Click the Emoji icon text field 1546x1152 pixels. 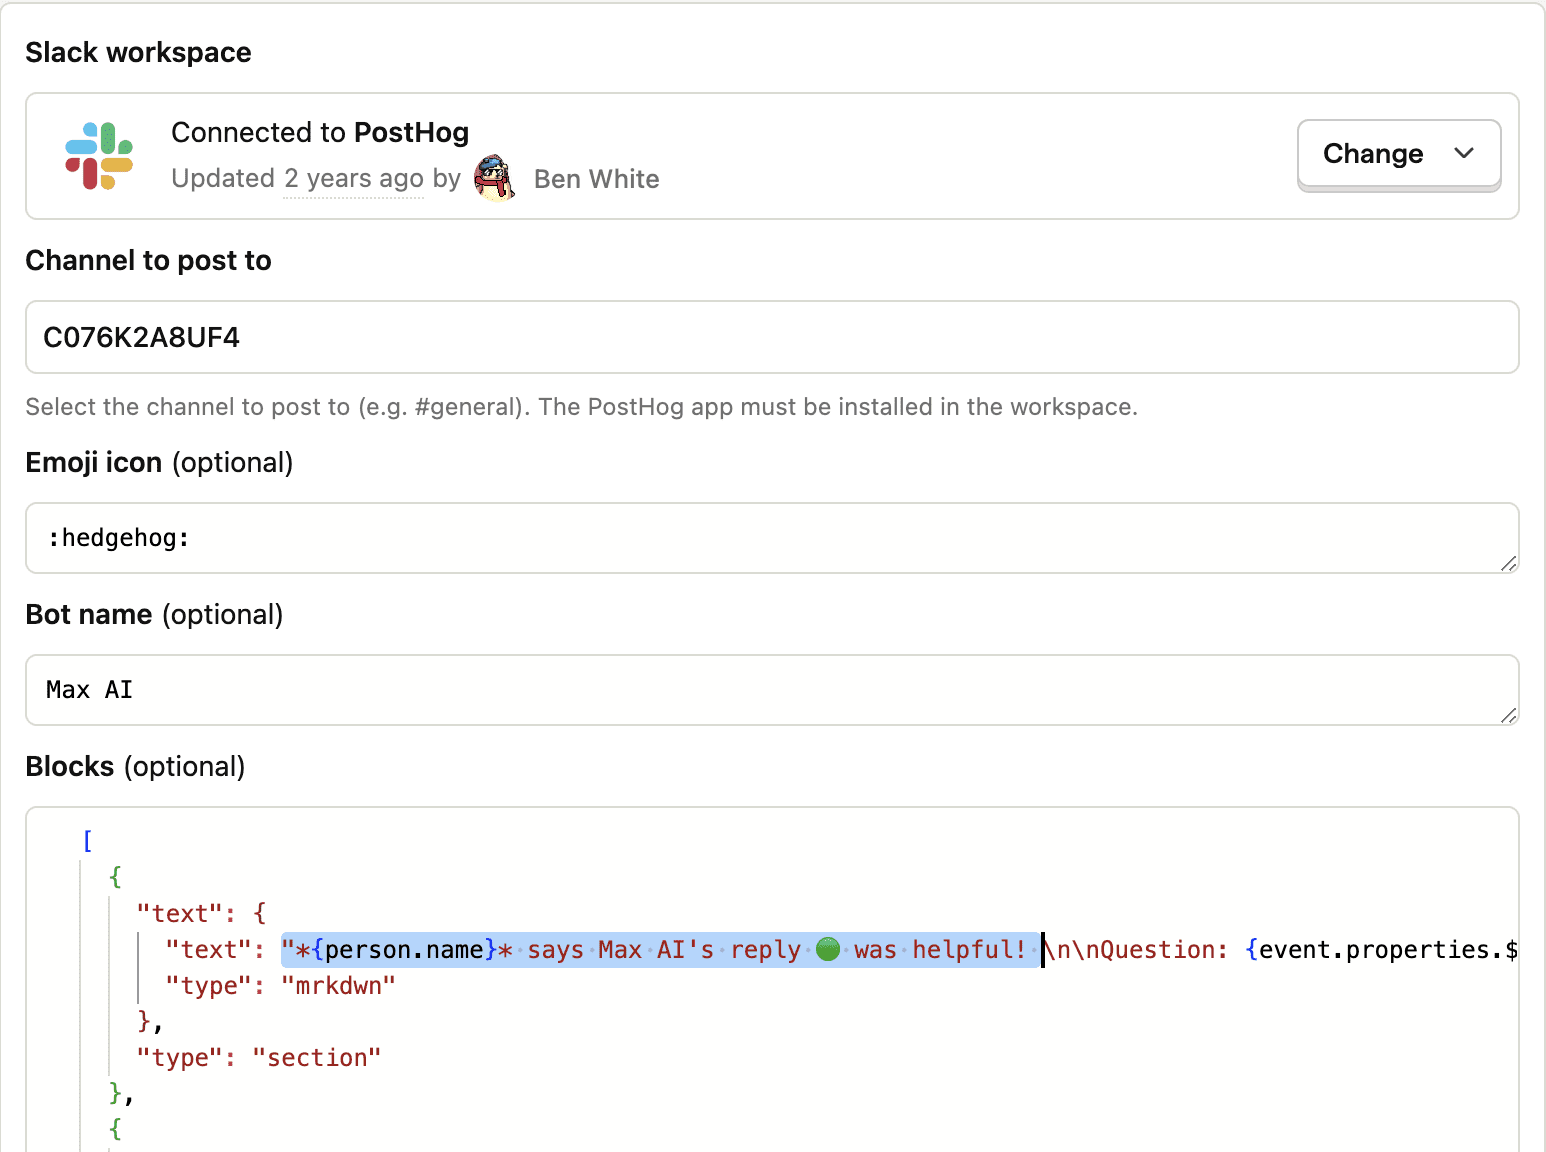772,538
